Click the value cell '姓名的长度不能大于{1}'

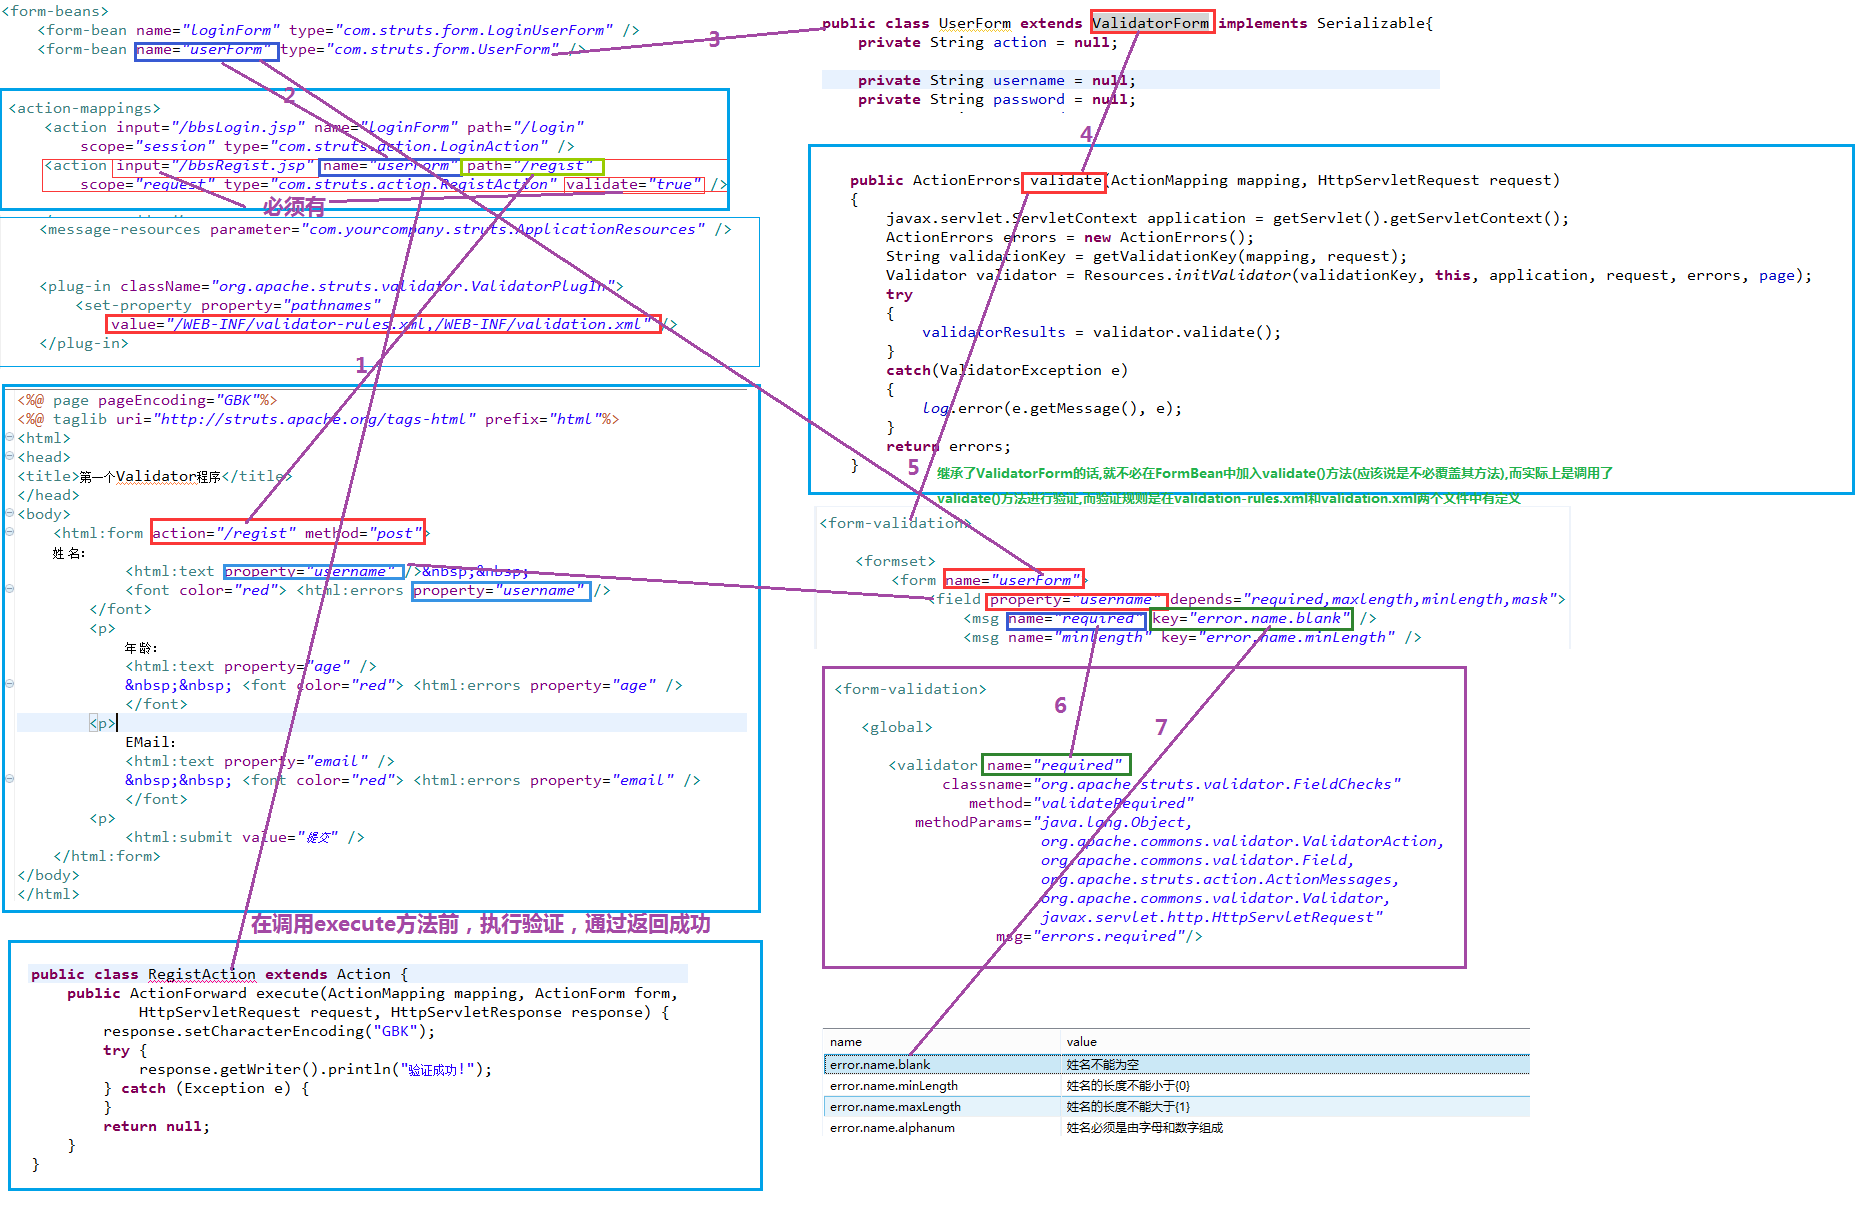(1128, 1107)
